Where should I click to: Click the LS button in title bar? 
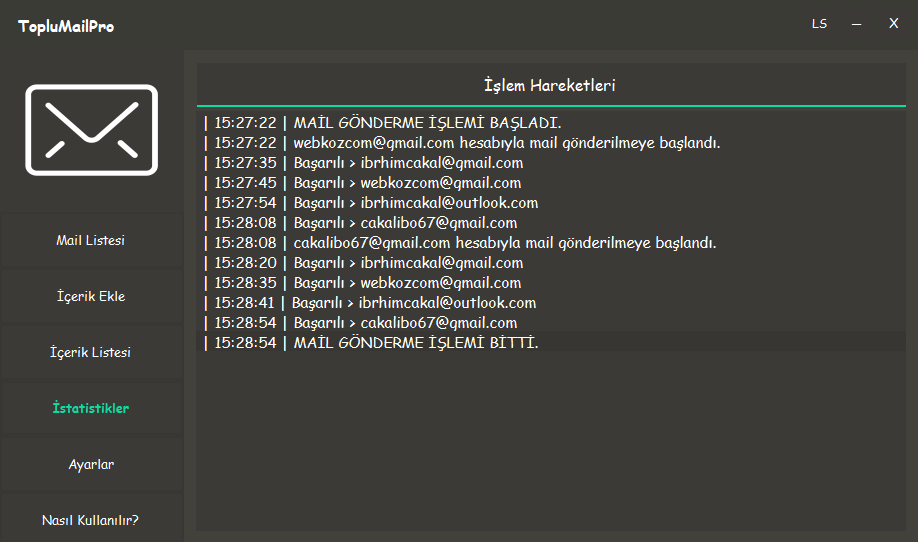tap(819, 24)
